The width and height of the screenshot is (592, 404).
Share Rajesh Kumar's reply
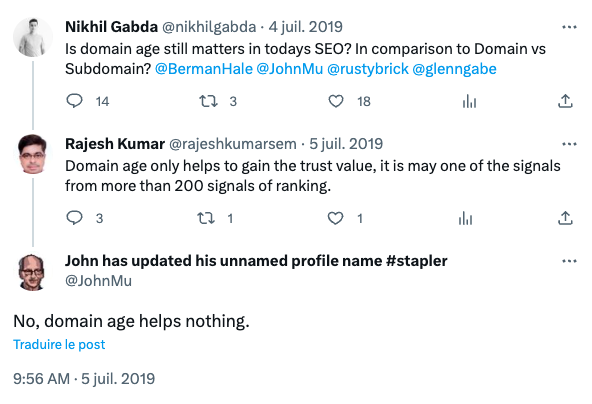coord(565,218)
